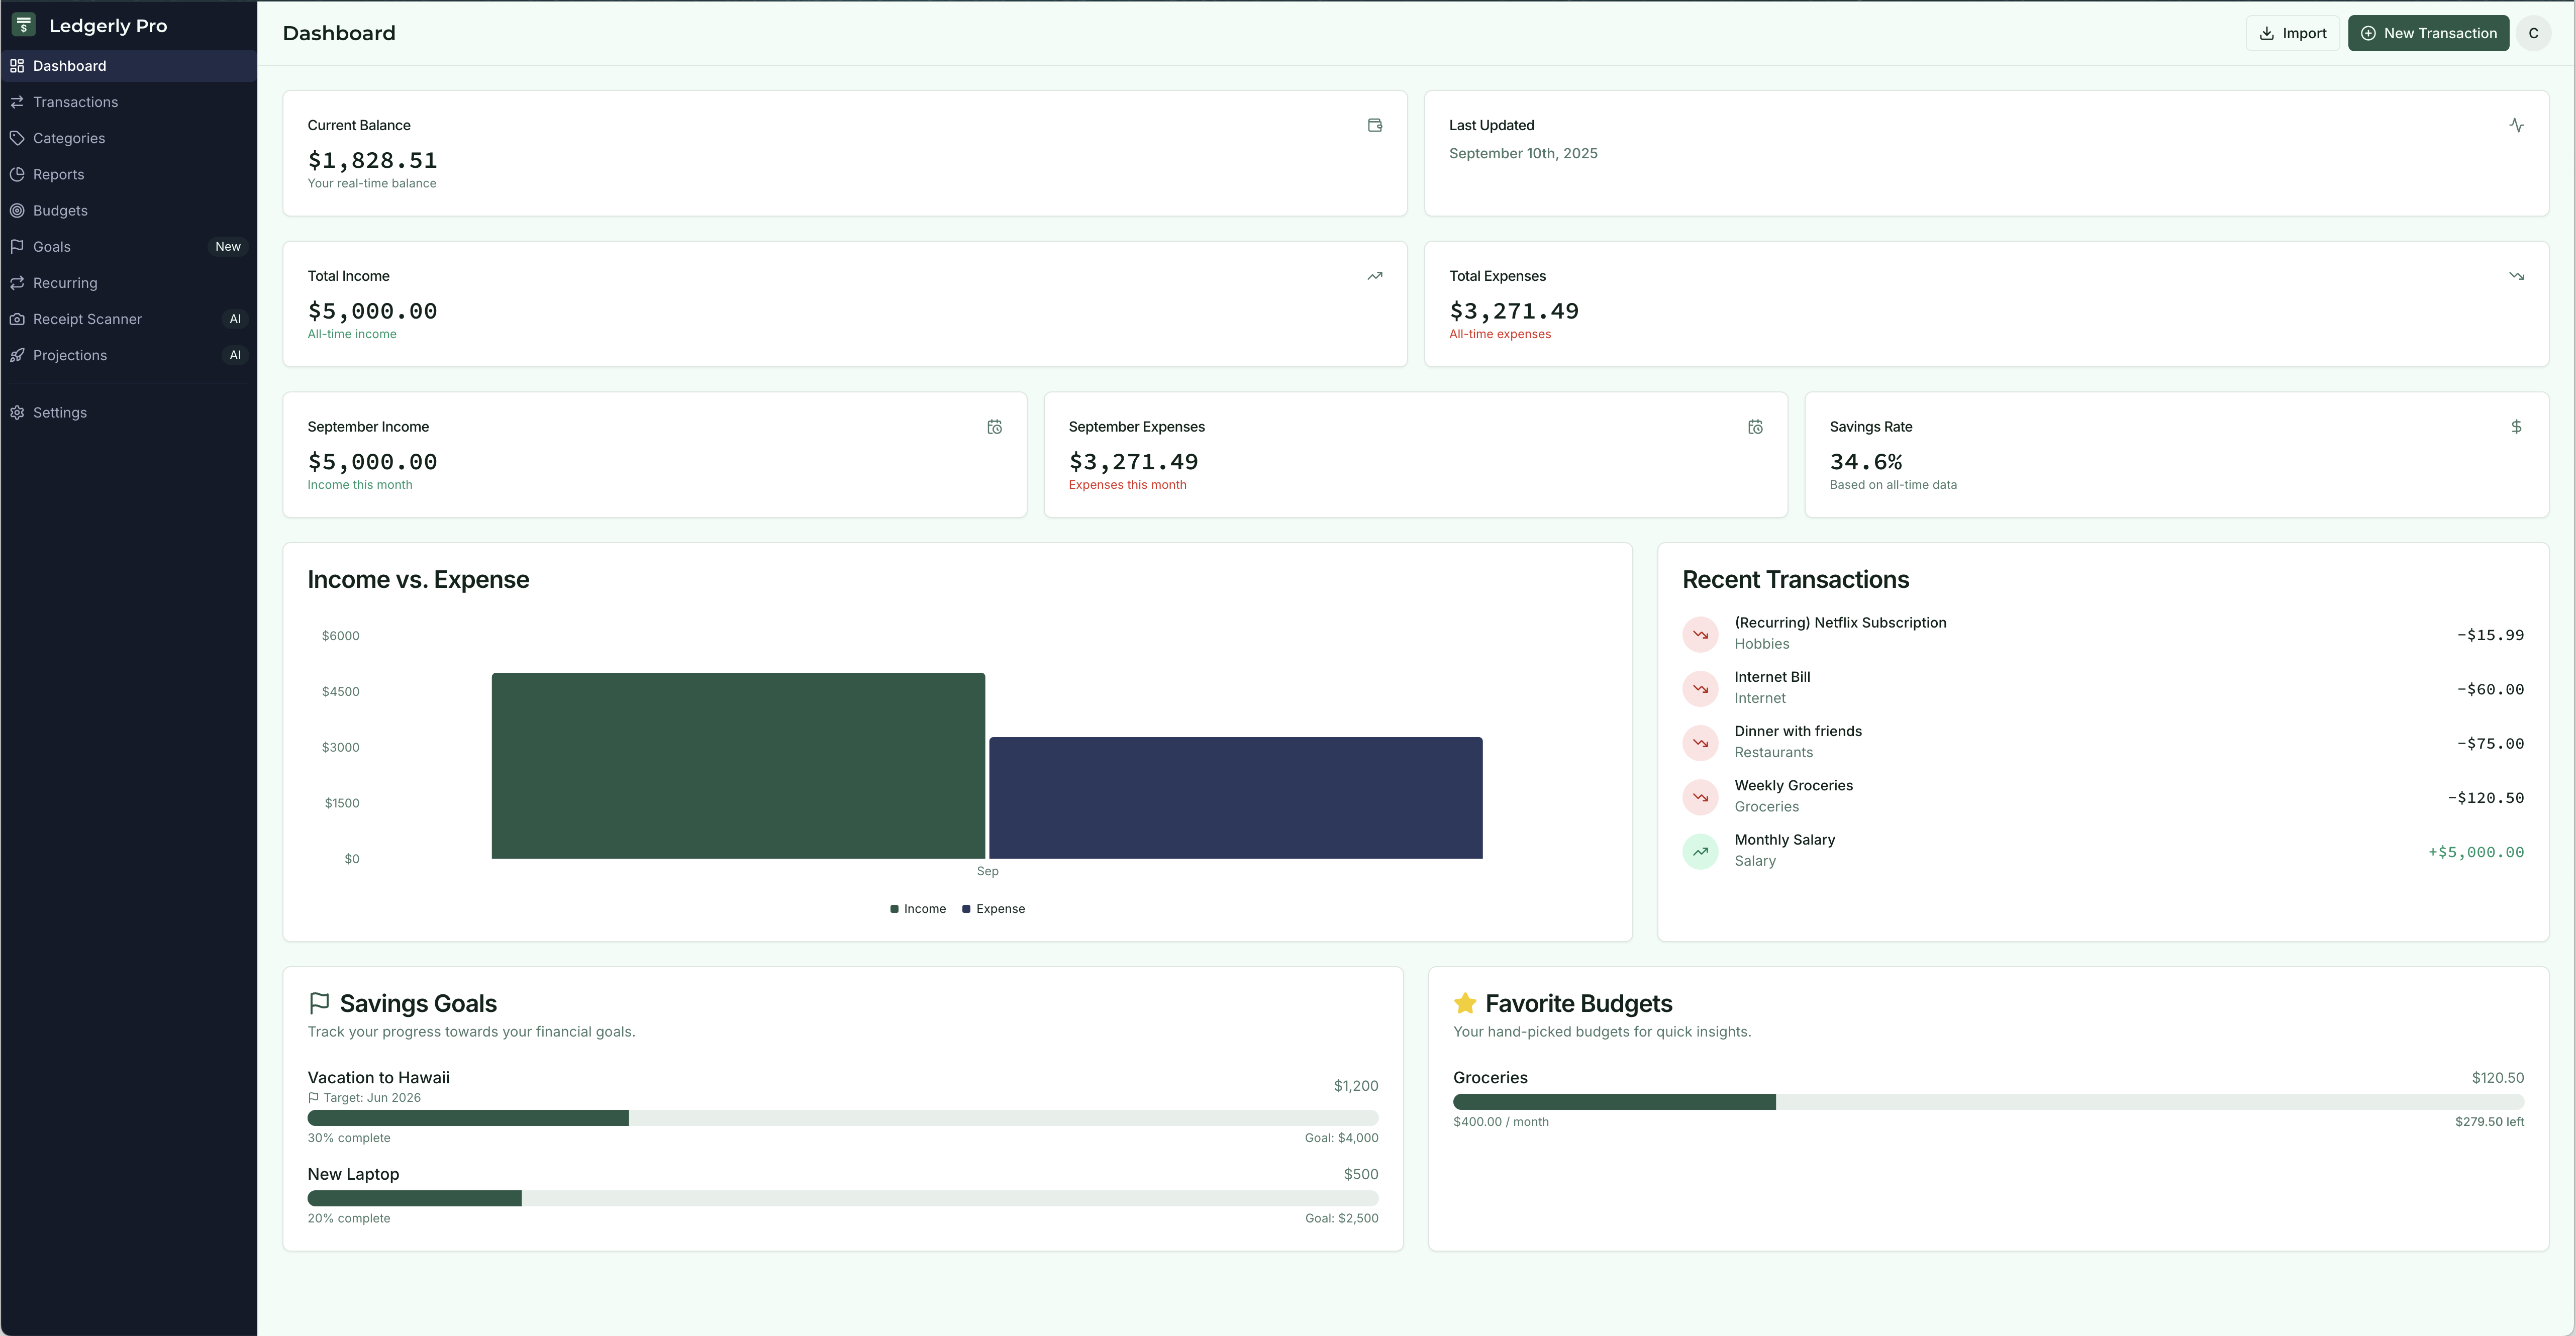Click the Import button

(x=2292, y=33)
